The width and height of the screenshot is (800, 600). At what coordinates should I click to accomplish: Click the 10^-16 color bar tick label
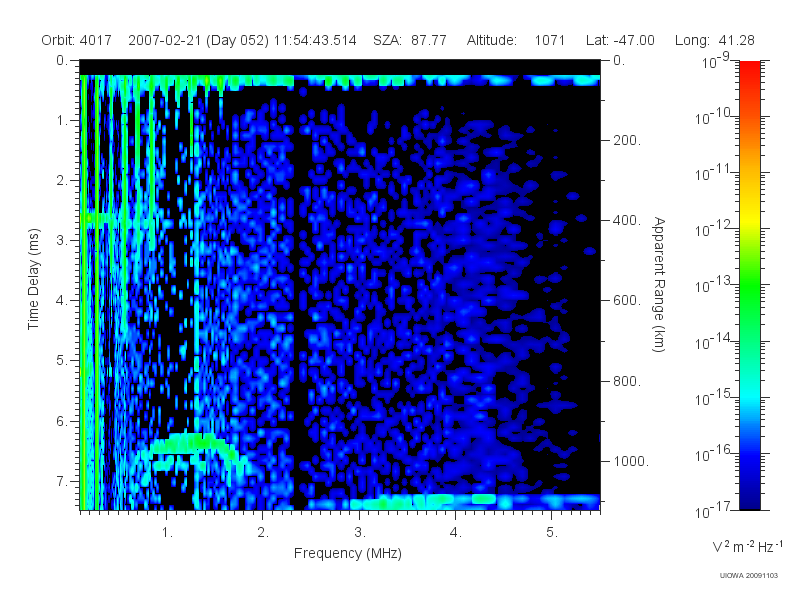click(715, 454)
